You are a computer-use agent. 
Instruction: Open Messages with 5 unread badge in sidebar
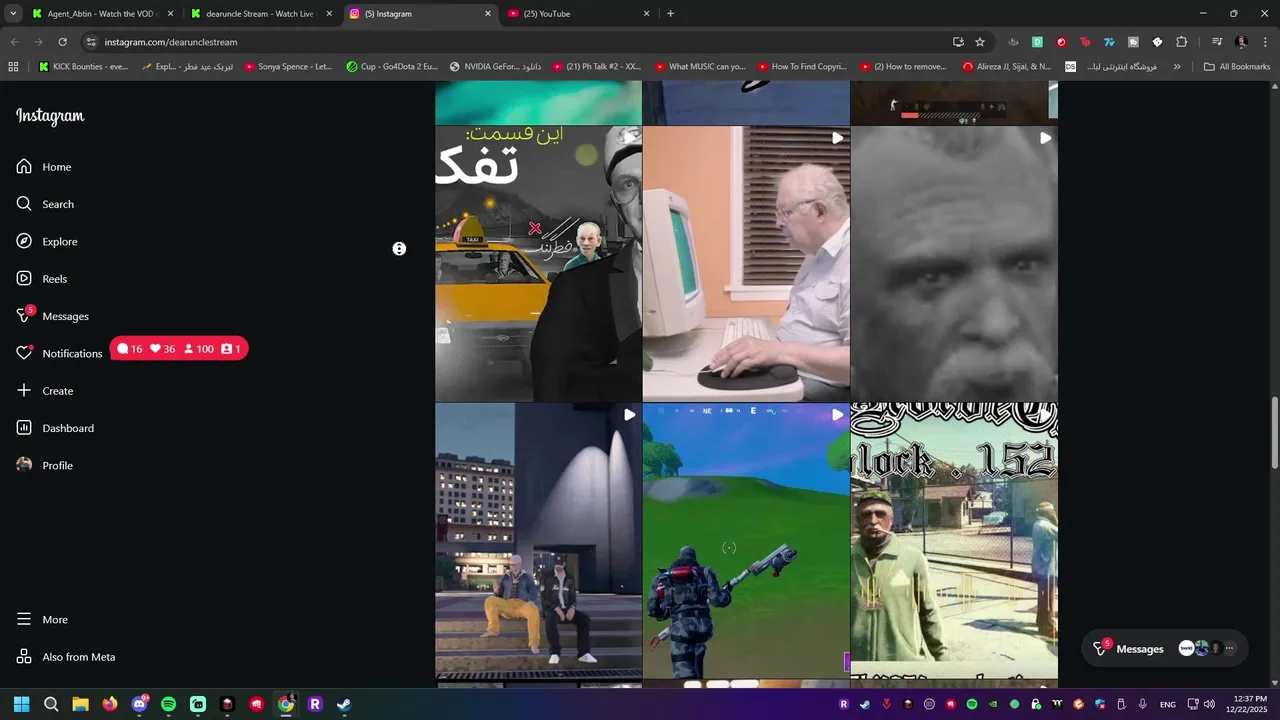coord(53,316)
